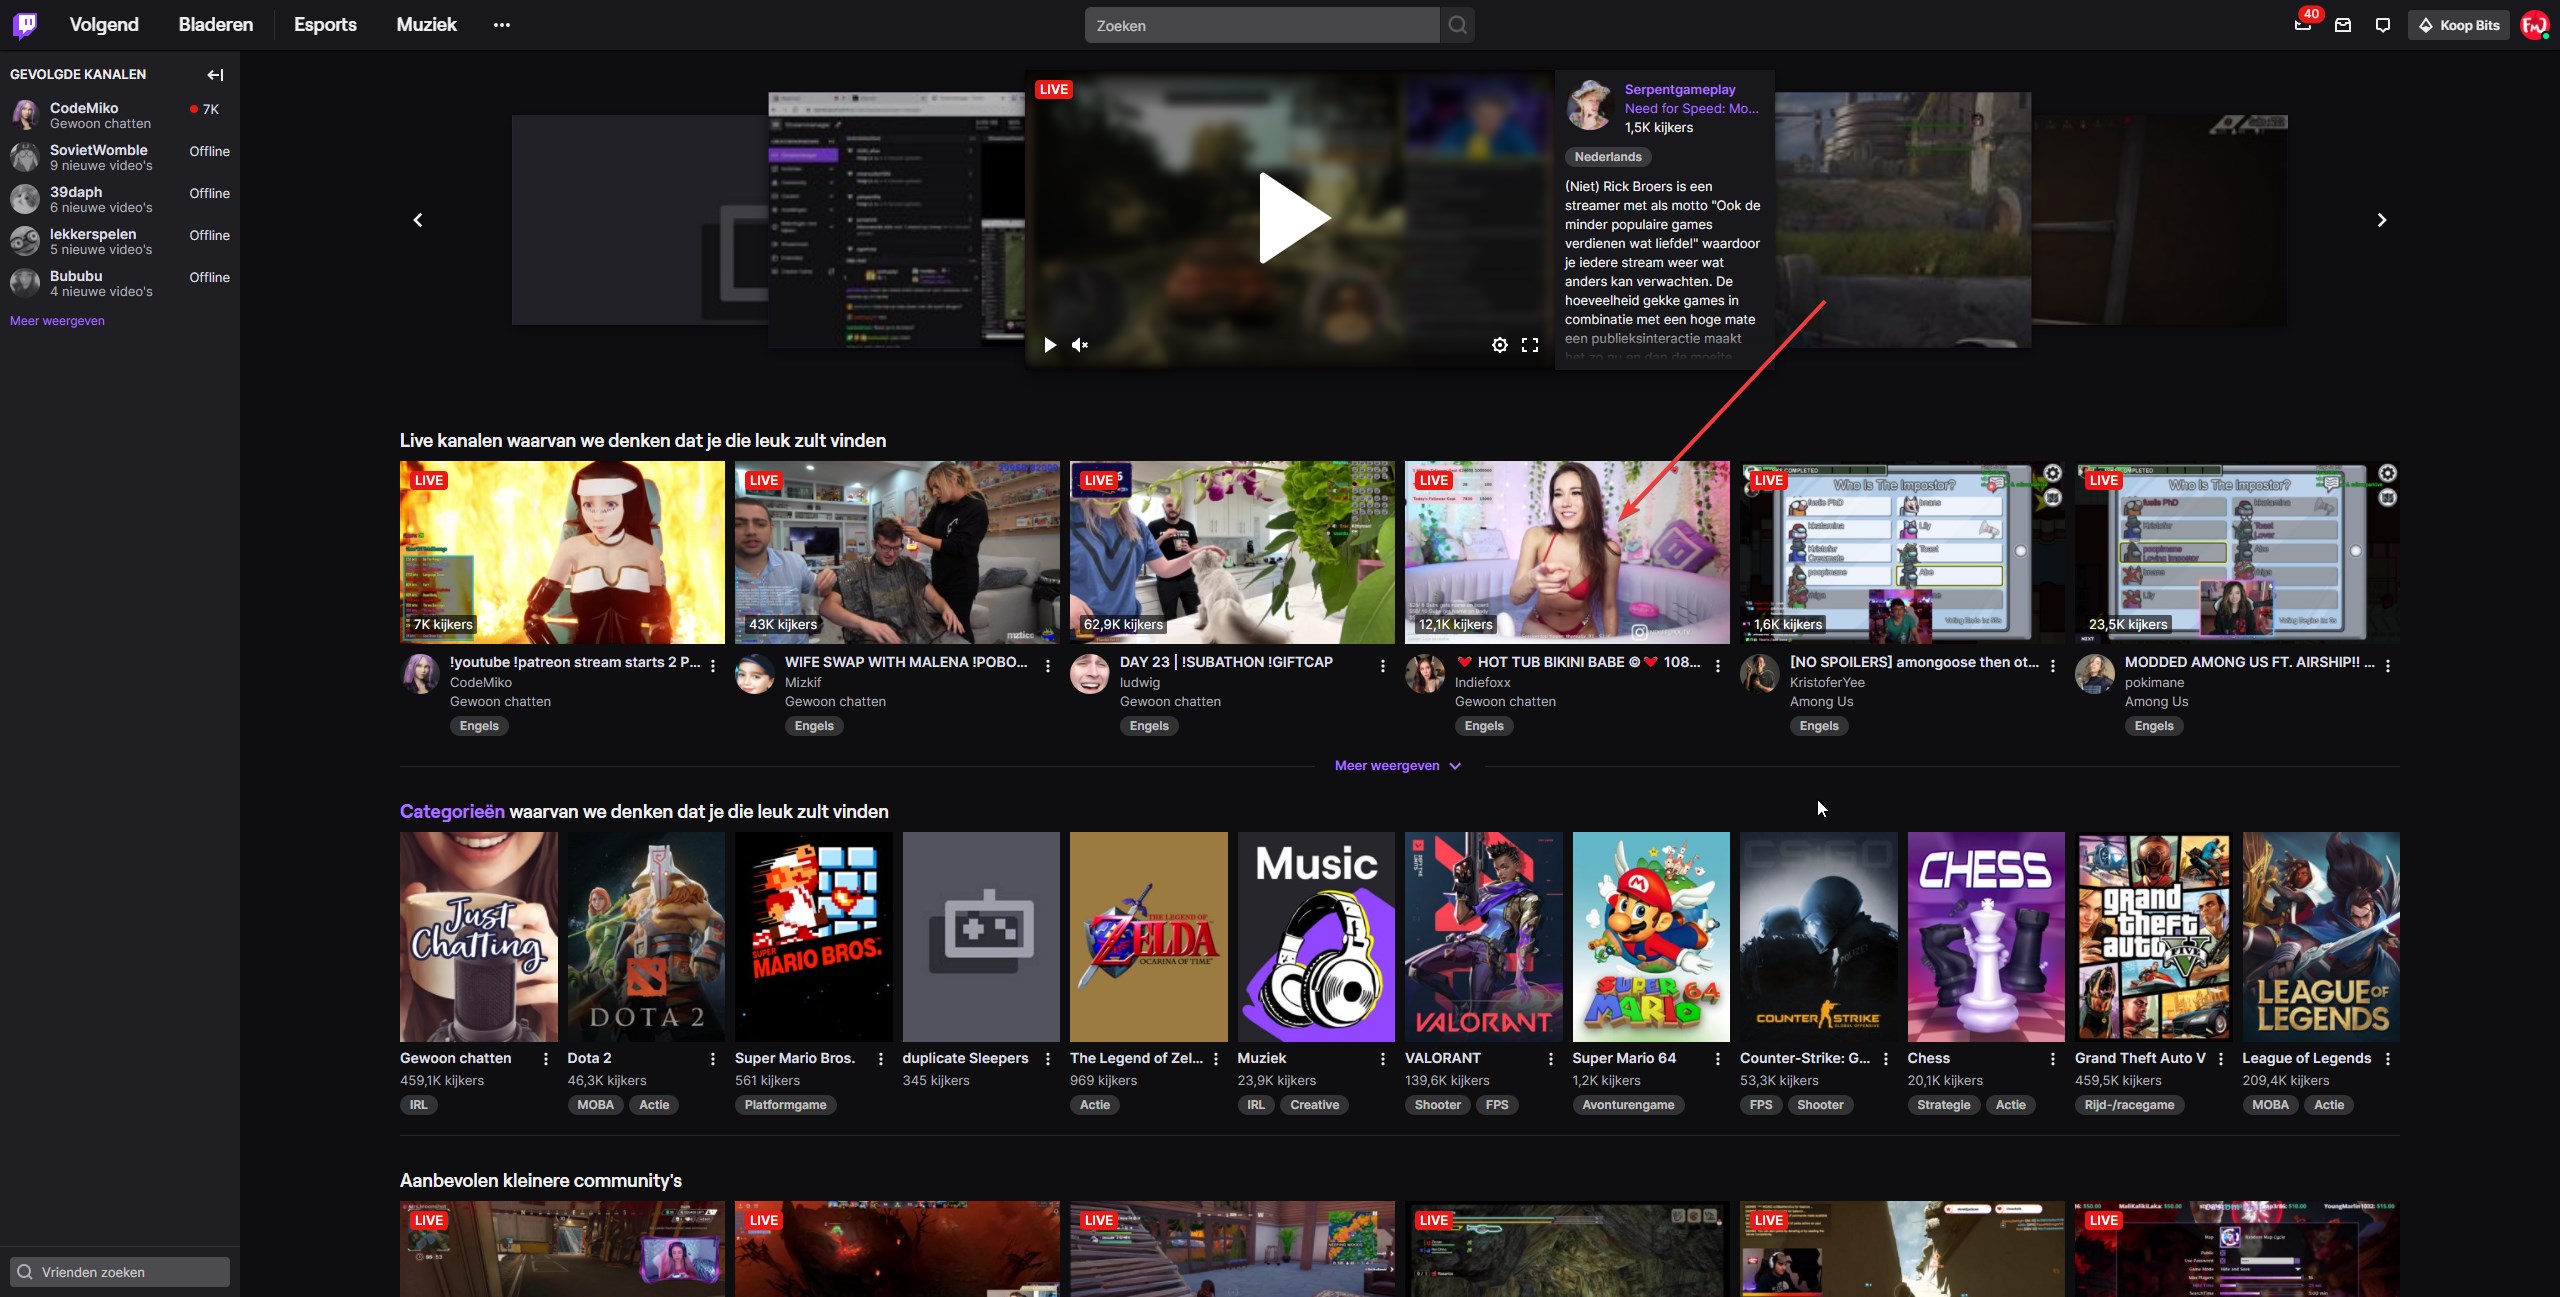Viewport: 2560px width, 1297px height.
Task: Open the notifications inbox with badge 40
Action: pos(2303,25)
